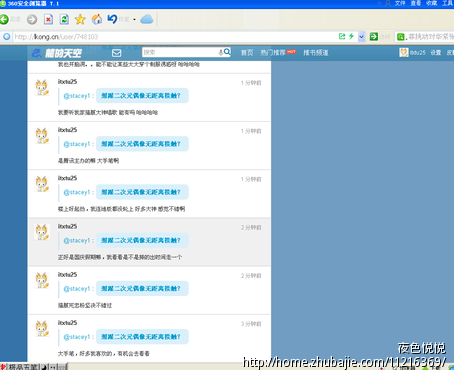Viewport: 454px width, 370px height.
Task: Refresh the page with green reload icon
Action: coord(64,19)
